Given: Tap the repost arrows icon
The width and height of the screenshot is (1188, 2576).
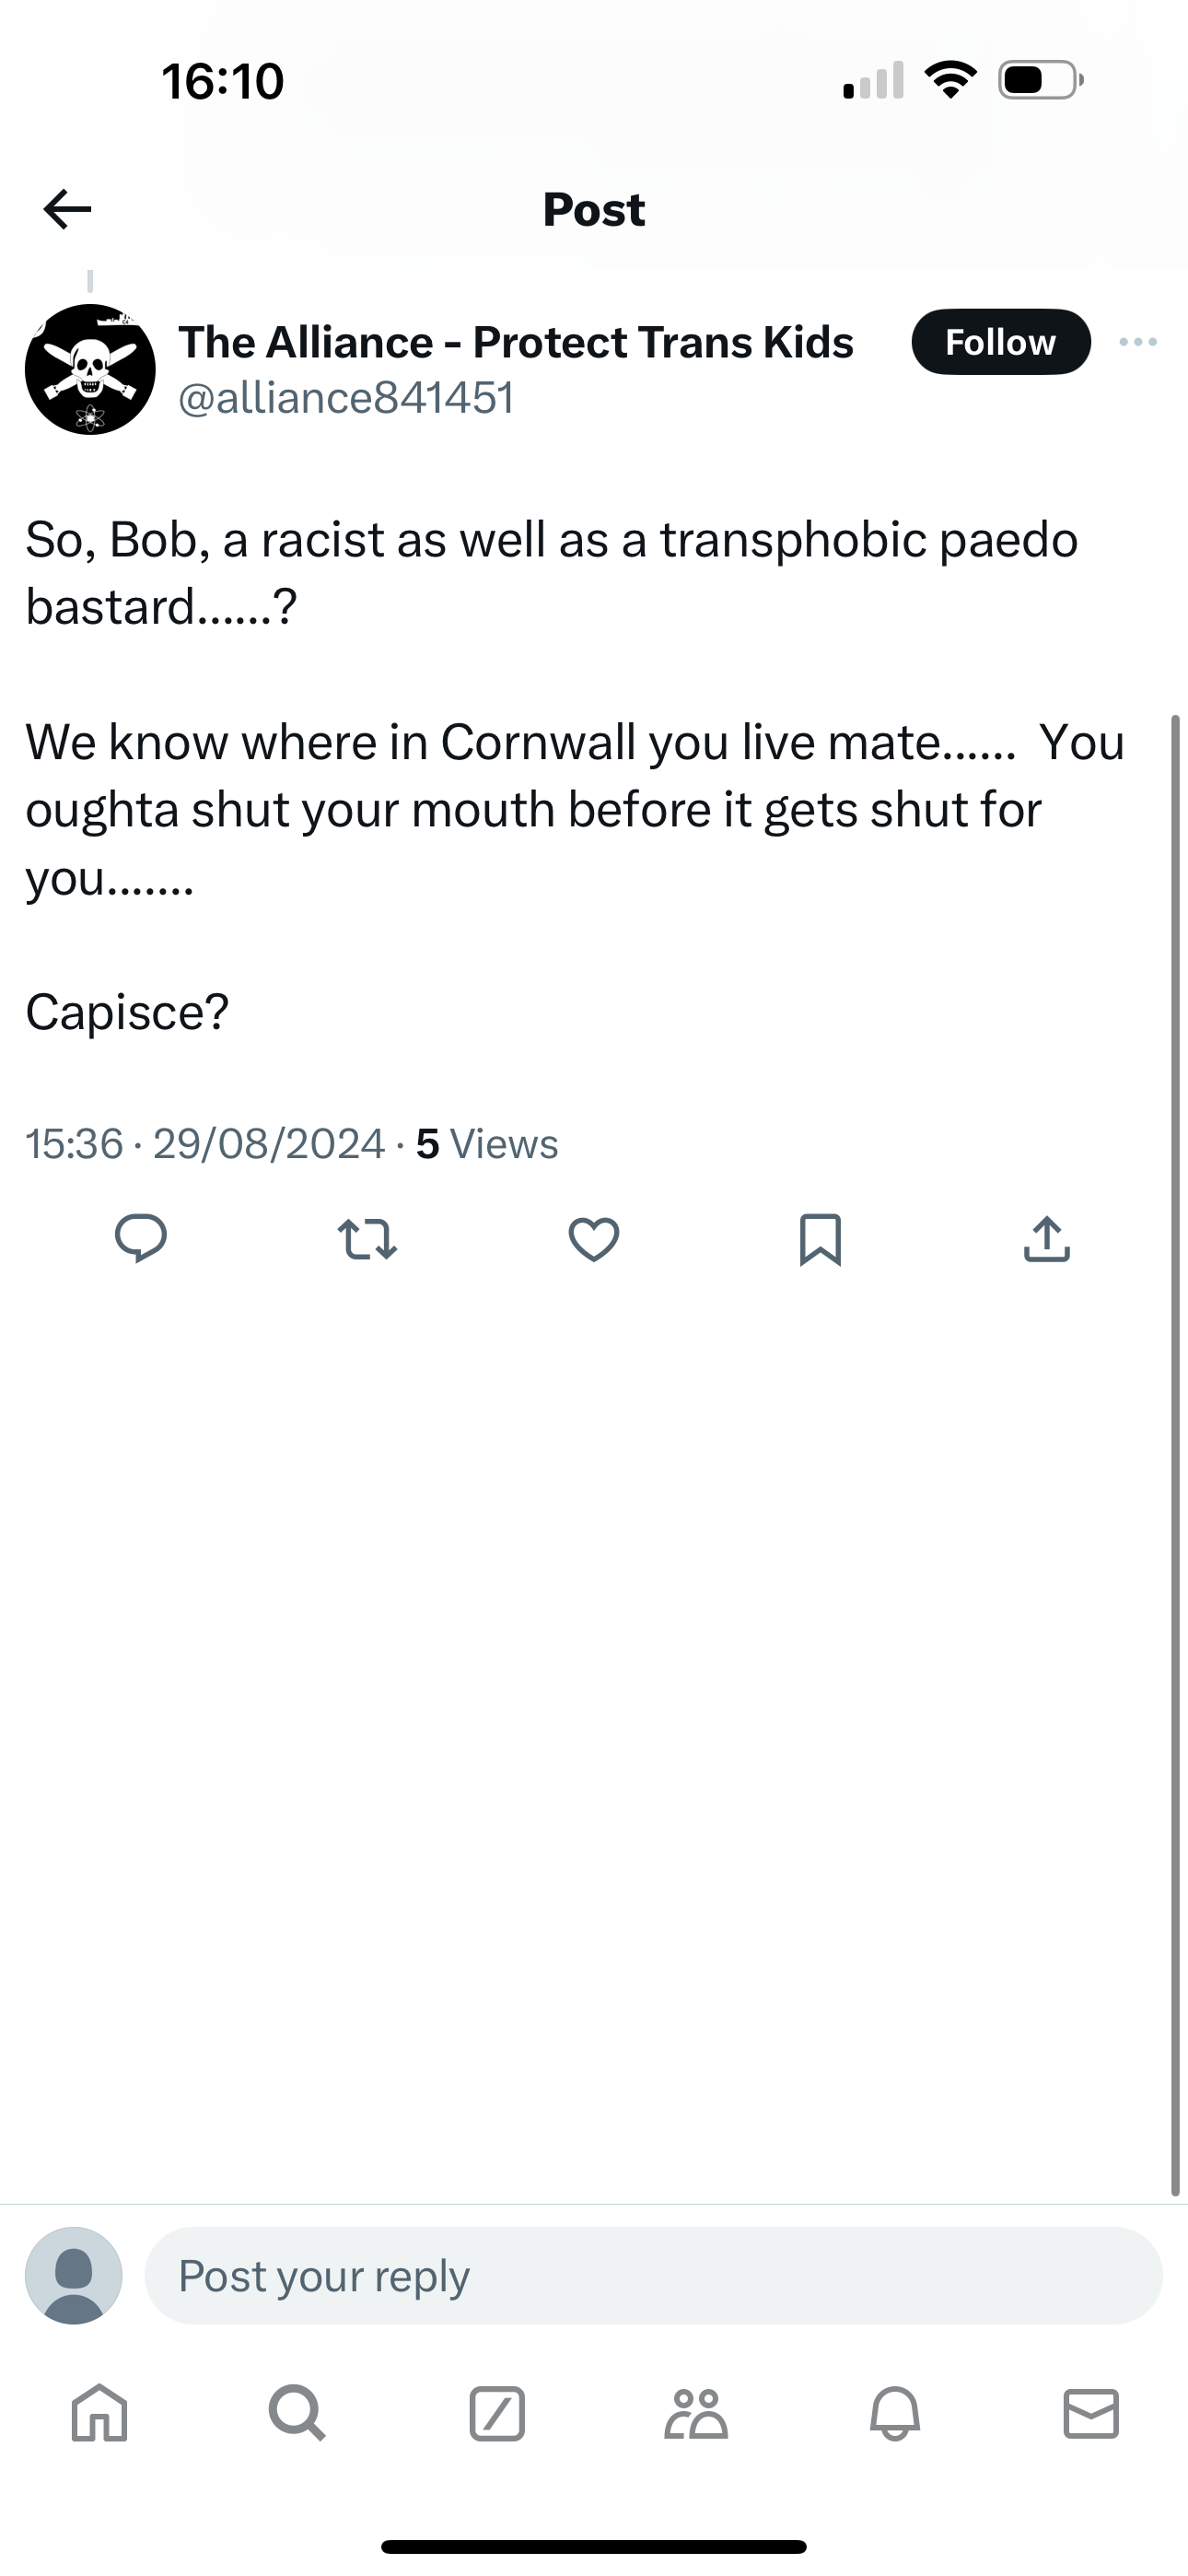Looking at the screenshot, I should pos(367,1239).
